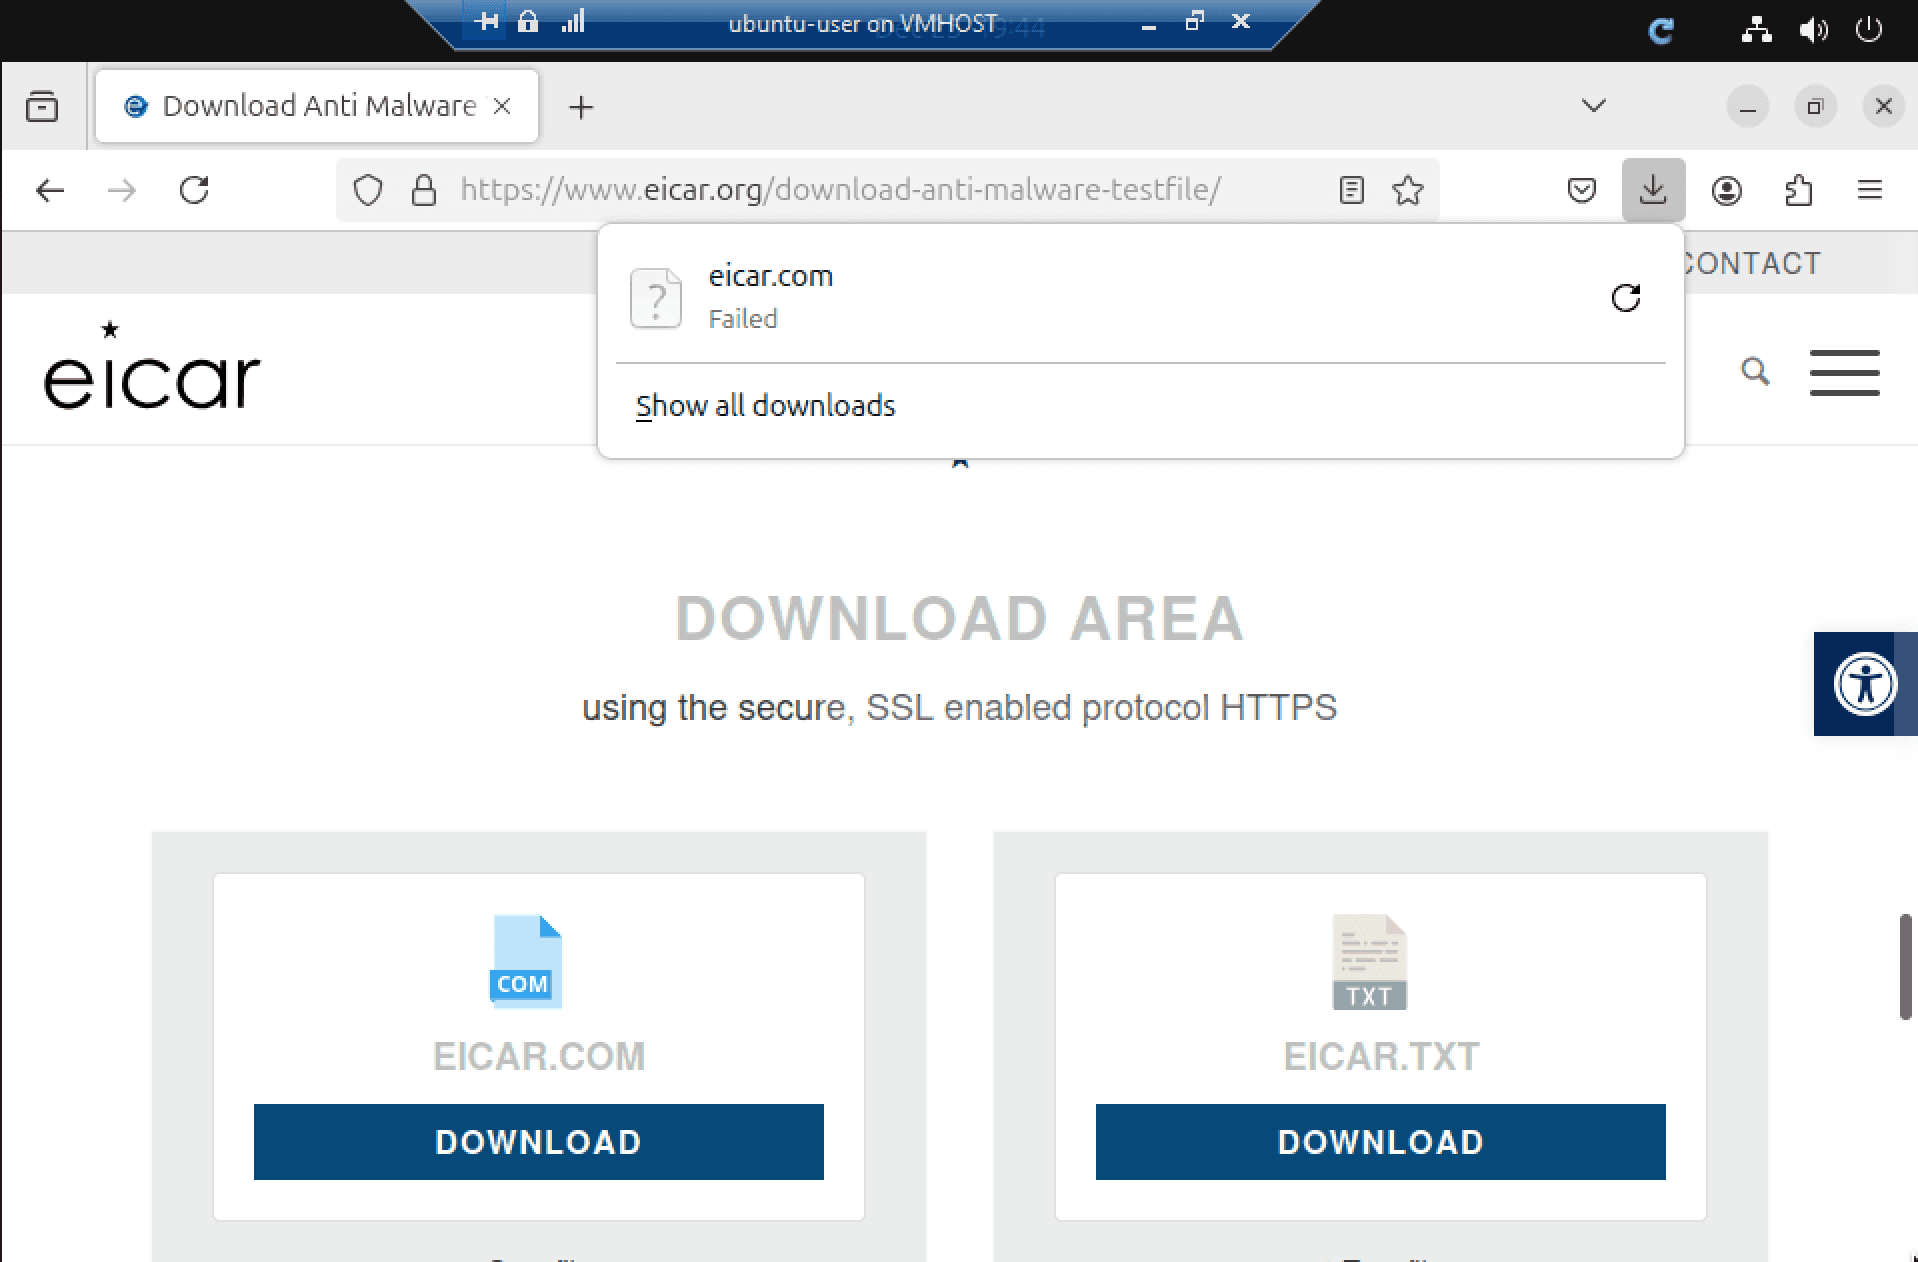Open the Firefox account menu

click(1727, 190)
